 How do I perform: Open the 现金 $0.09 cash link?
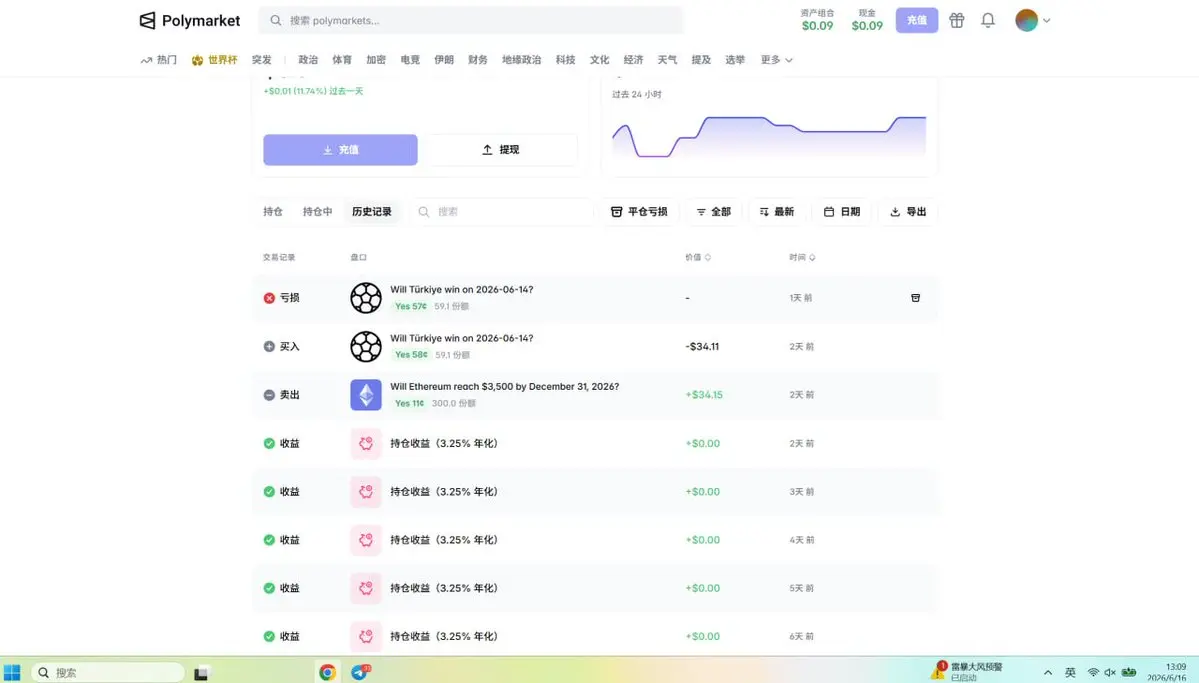tap(867, 21)
